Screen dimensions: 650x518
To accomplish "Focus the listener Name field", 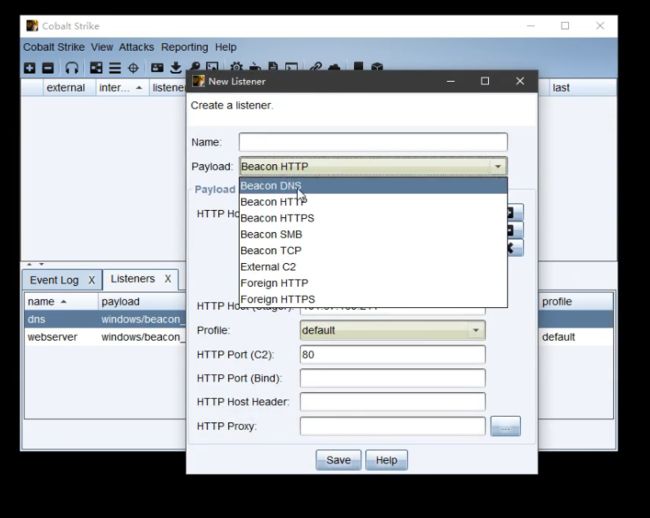I will (x=373, y=142).
